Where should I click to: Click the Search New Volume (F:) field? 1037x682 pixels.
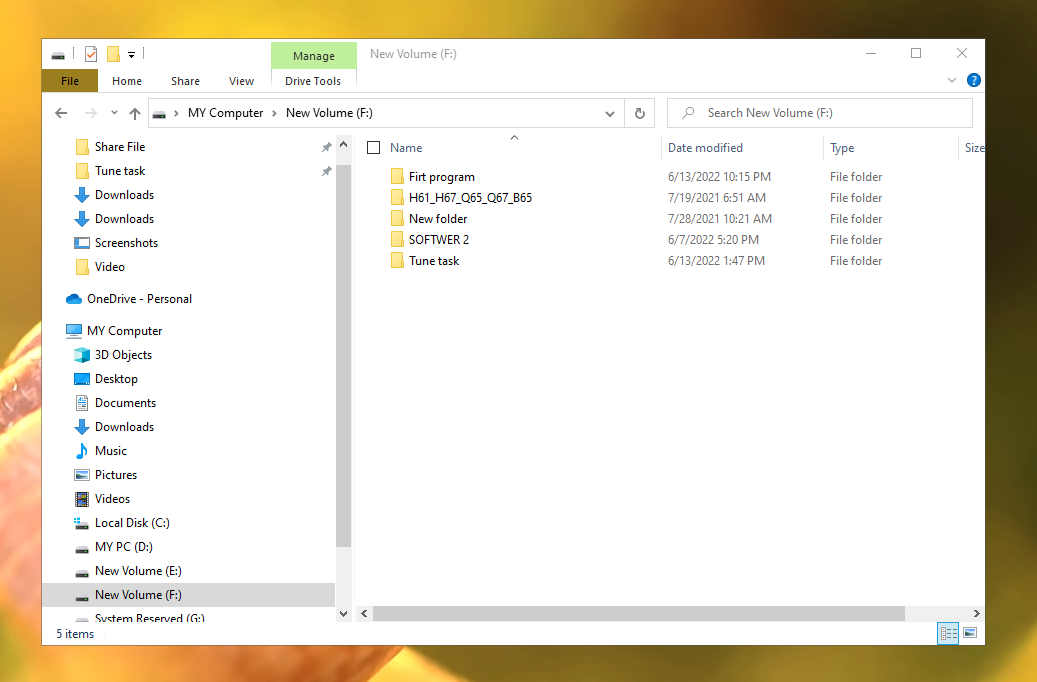point(820,113)
